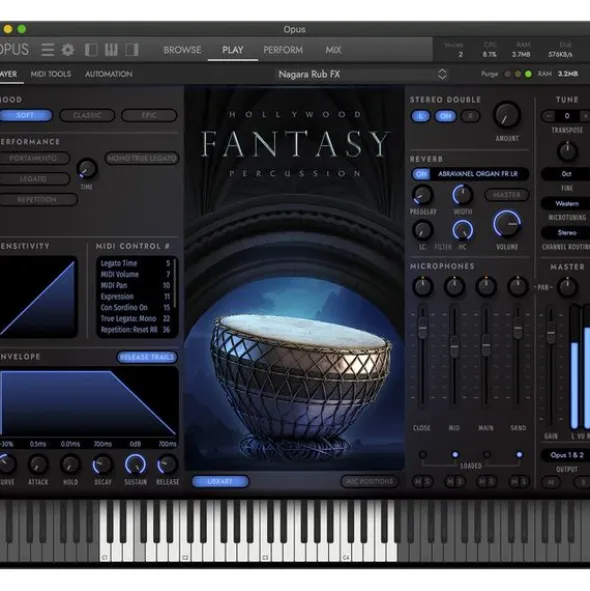
Task: Toggle the virtual keyboard display icon
Action: pyautogui.click(x=111, y=50)
